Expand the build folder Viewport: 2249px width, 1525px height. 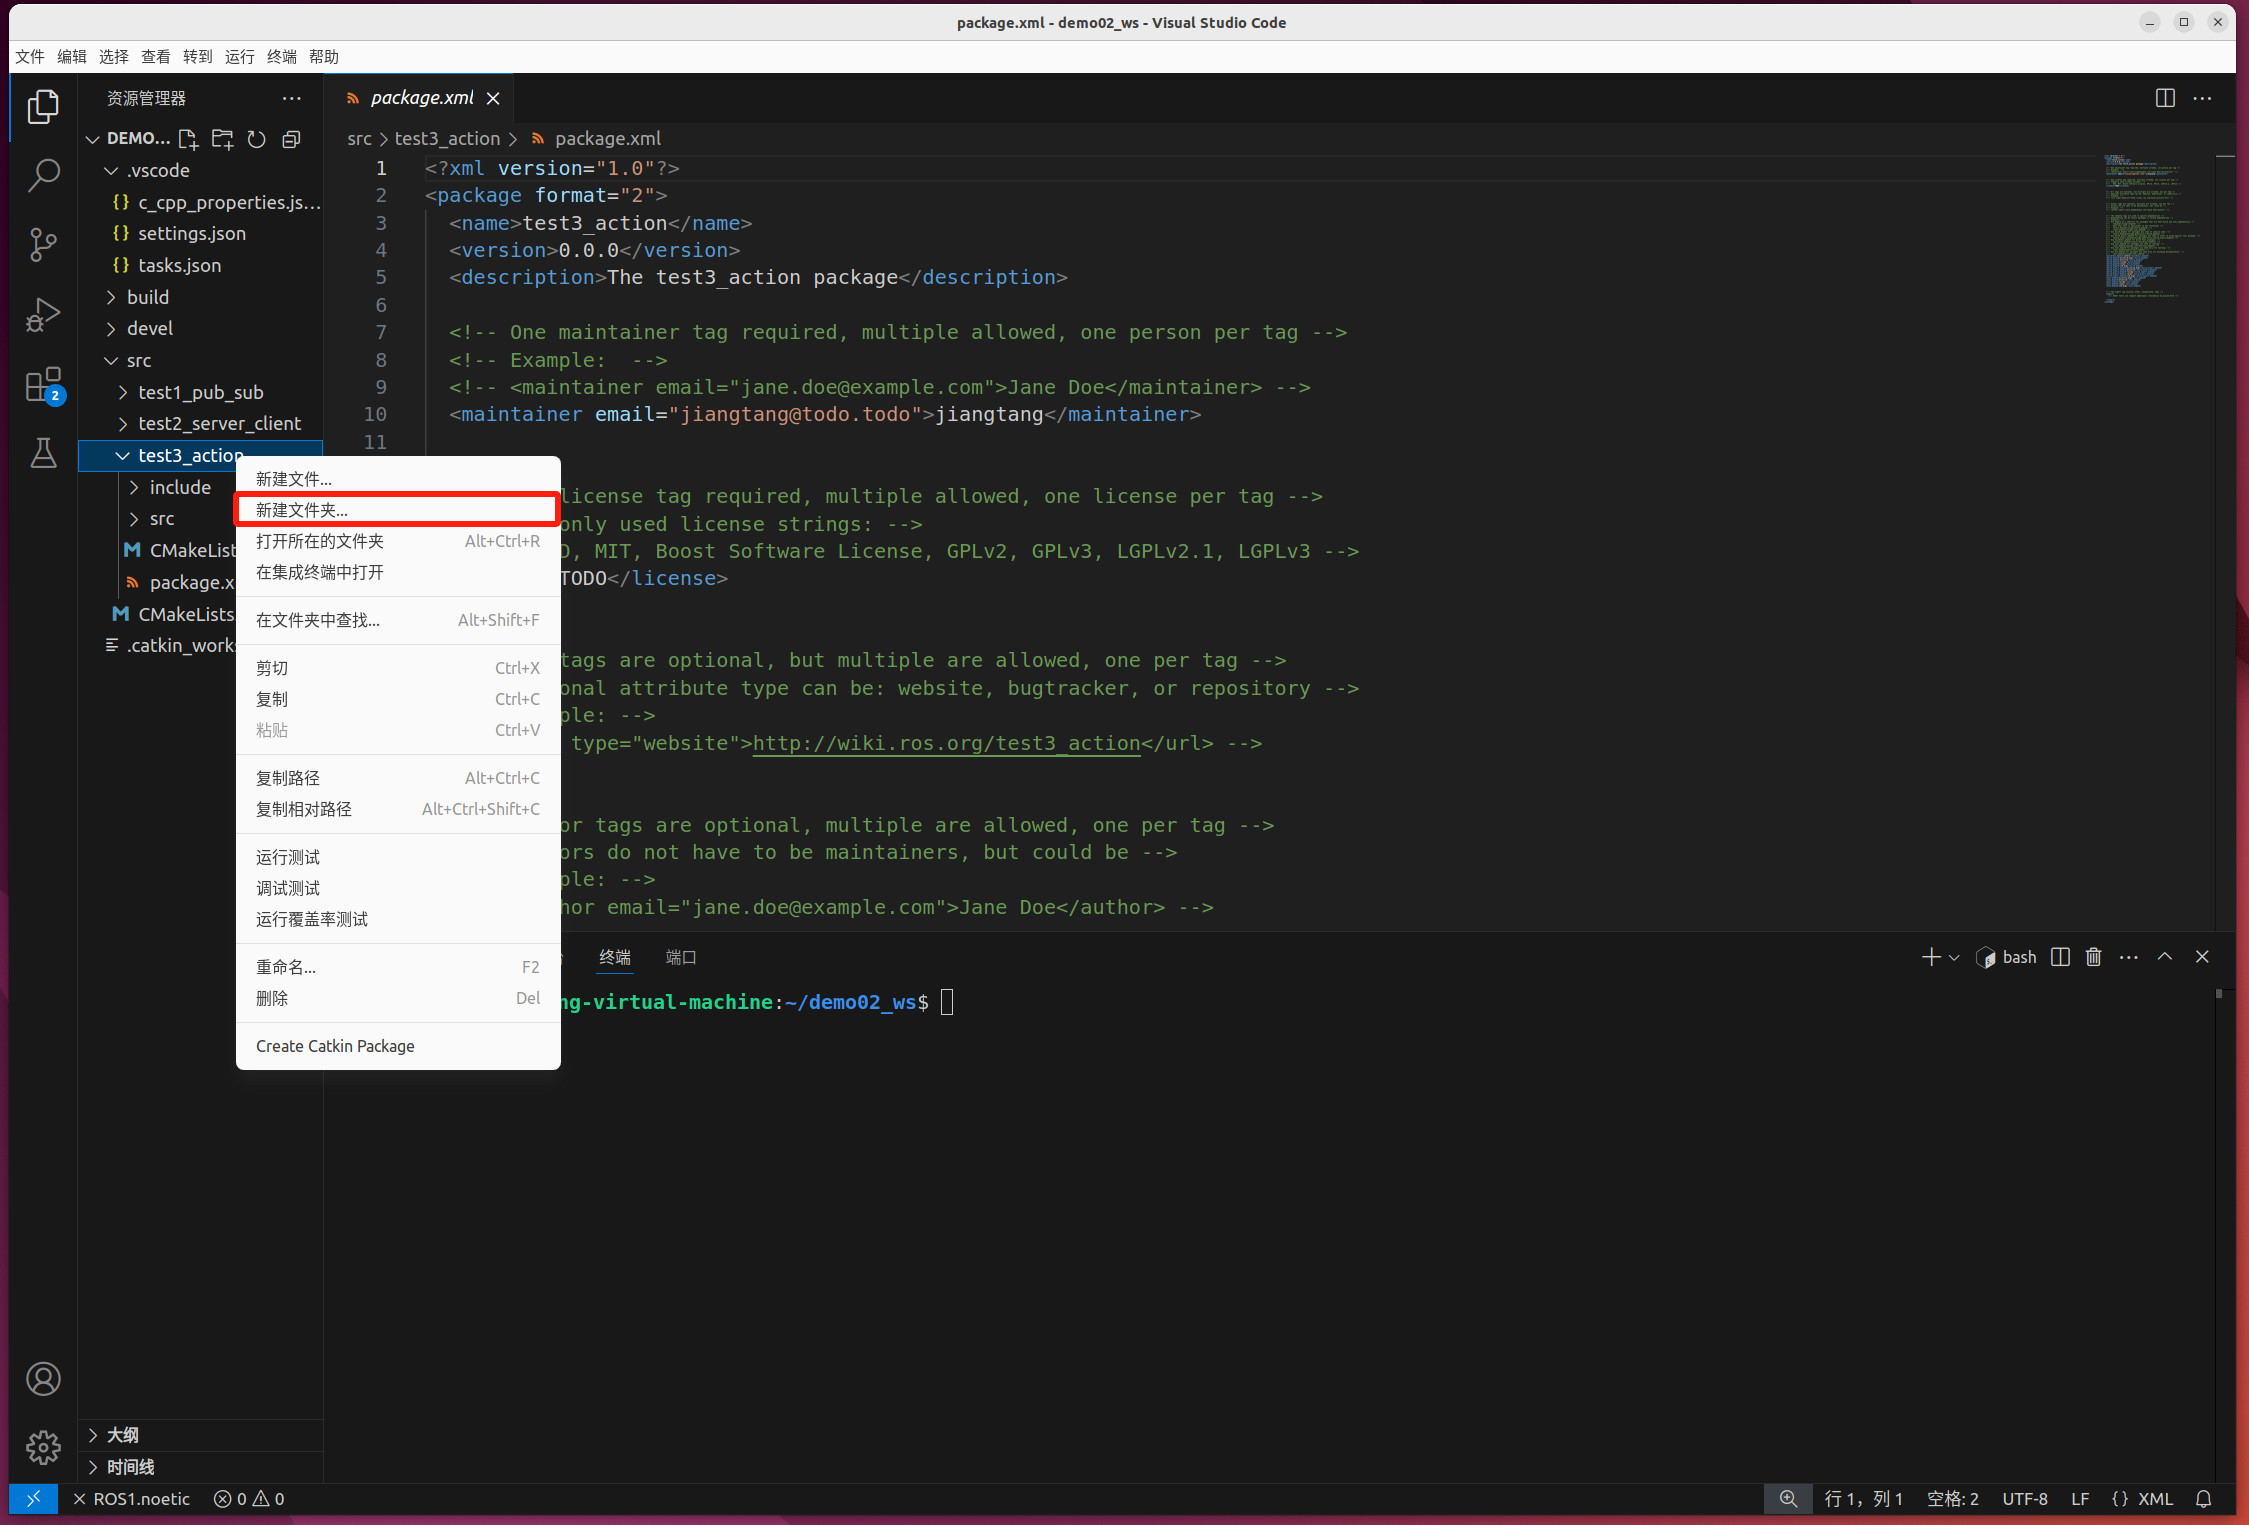pos(148,297)
